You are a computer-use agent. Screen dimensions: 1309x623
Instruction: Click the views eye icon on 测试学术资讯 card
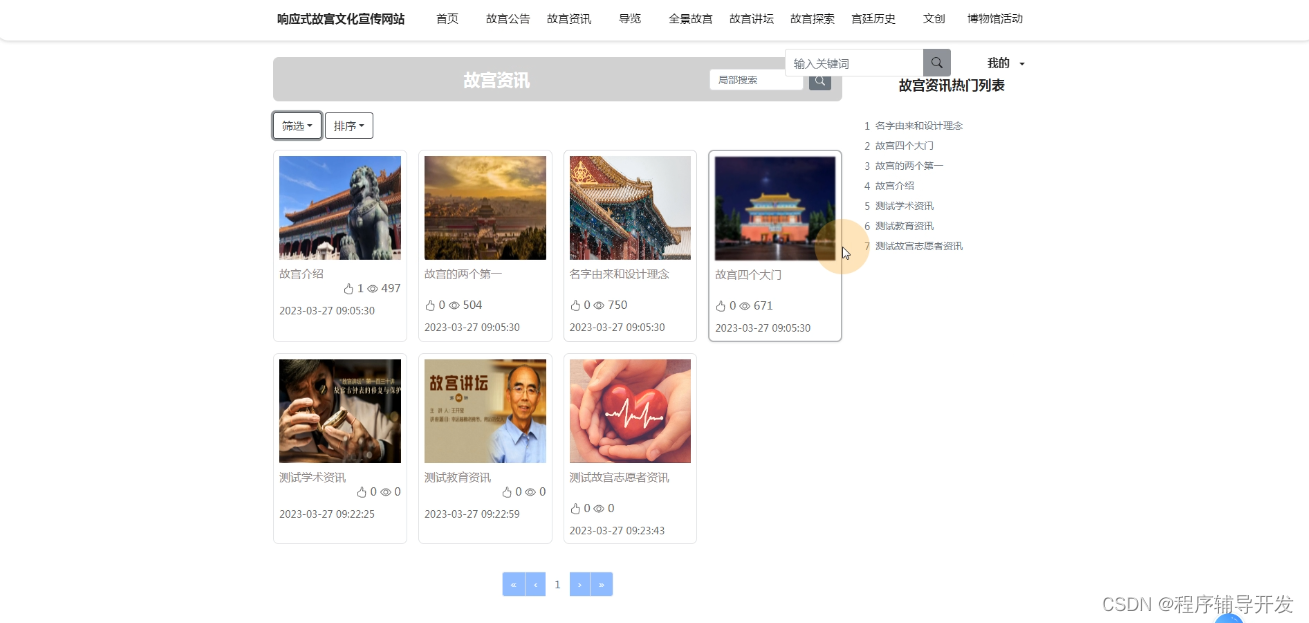pyautogui.click(x=386, y=492)
